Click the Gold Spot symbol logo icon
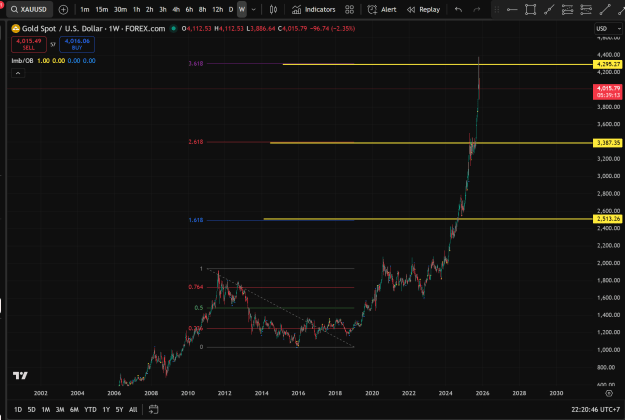The width and height of the screenshot is (625, 420). pos(16,29)
